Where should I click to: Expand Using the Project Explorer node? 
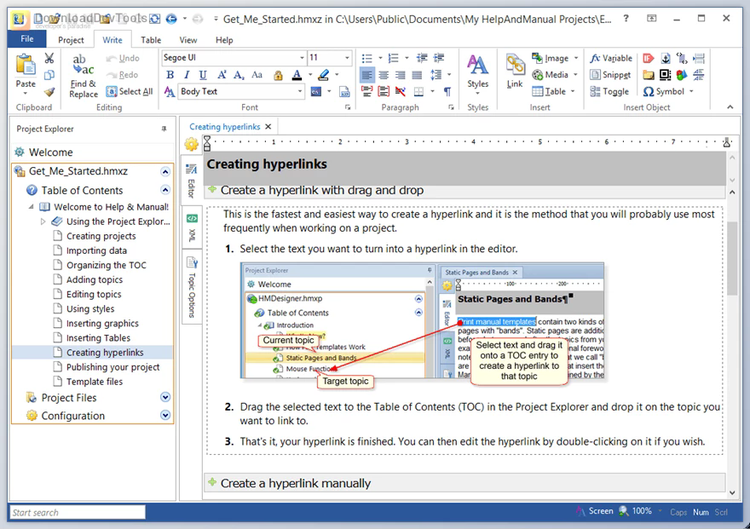[x=43, y=221]
